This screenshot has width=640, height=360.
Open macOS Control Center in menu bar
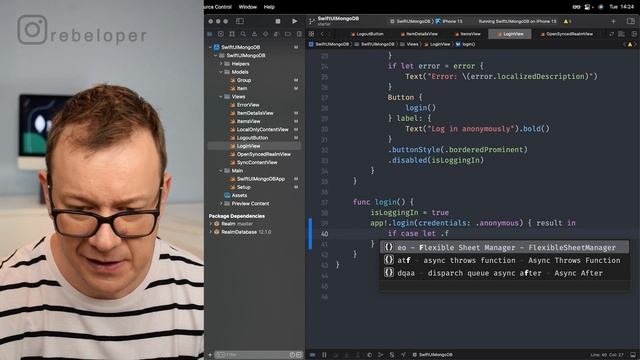588,7
